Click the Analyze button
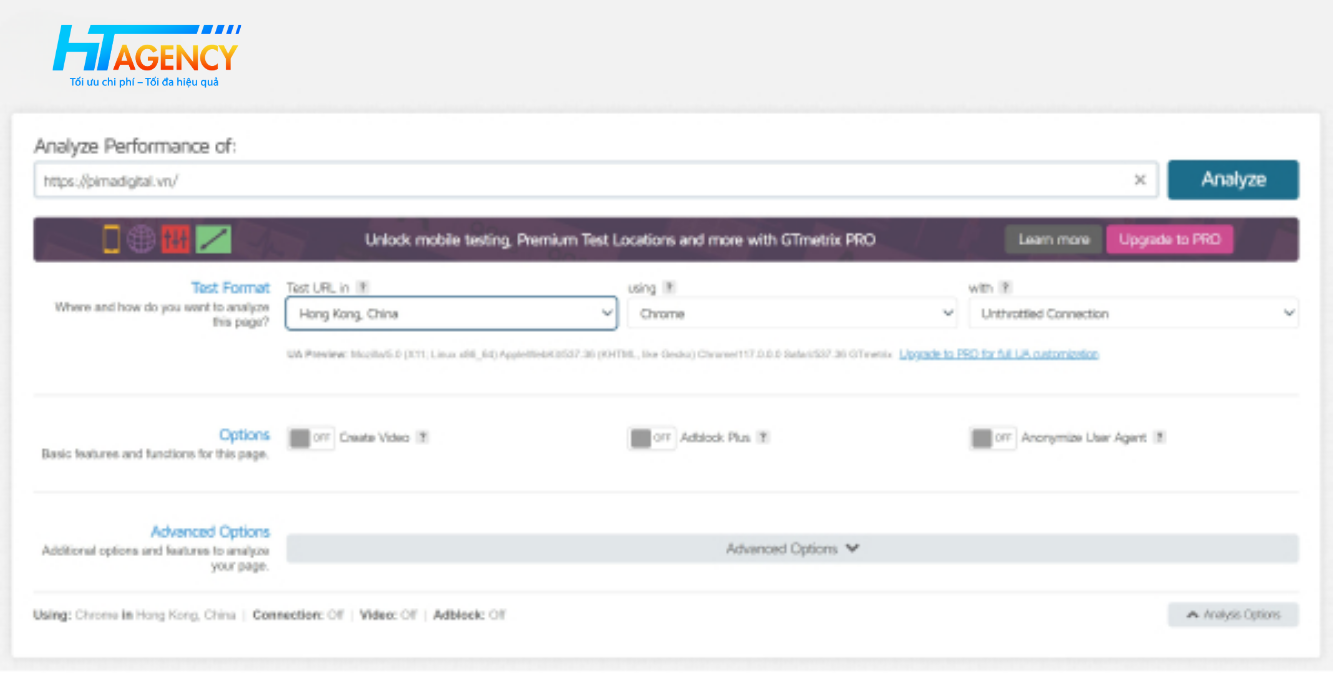 click(x=1233, y=180)
